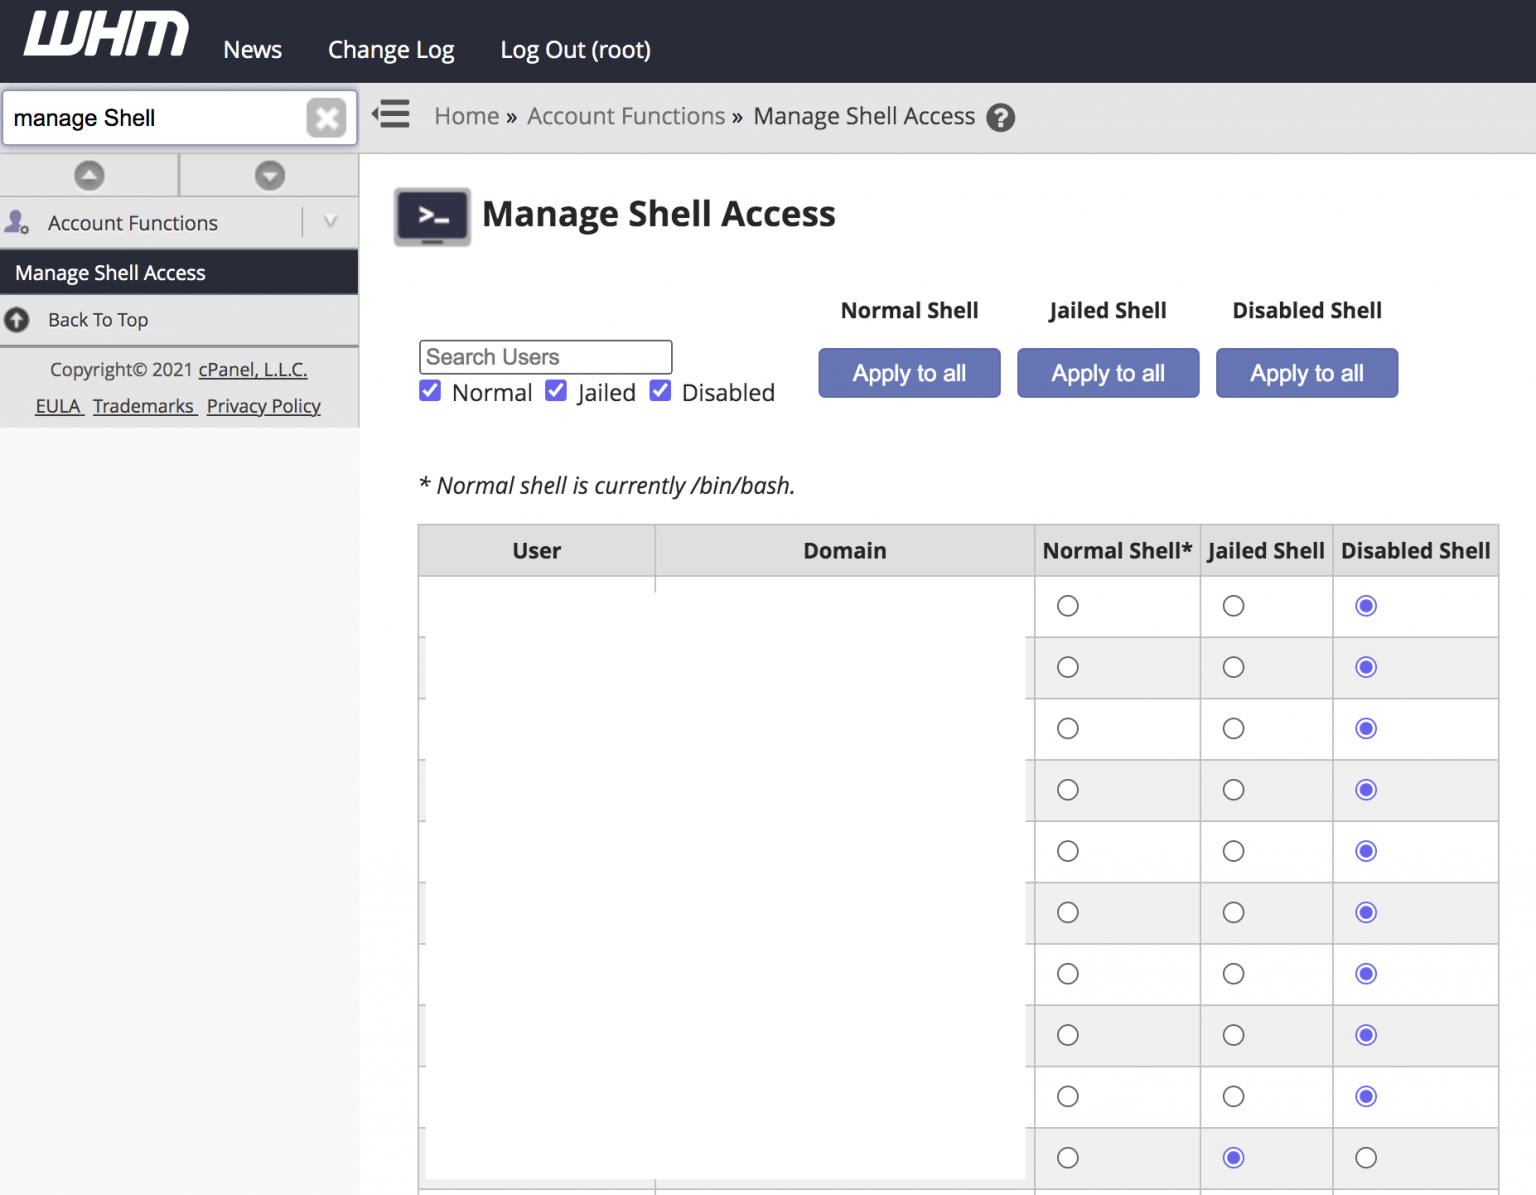Viewport: 1536px width, 1195px height.
Task: Toggle the sidebar with the hamburger collapse icon
Action: pyautogui.click(x=391, y=114)
